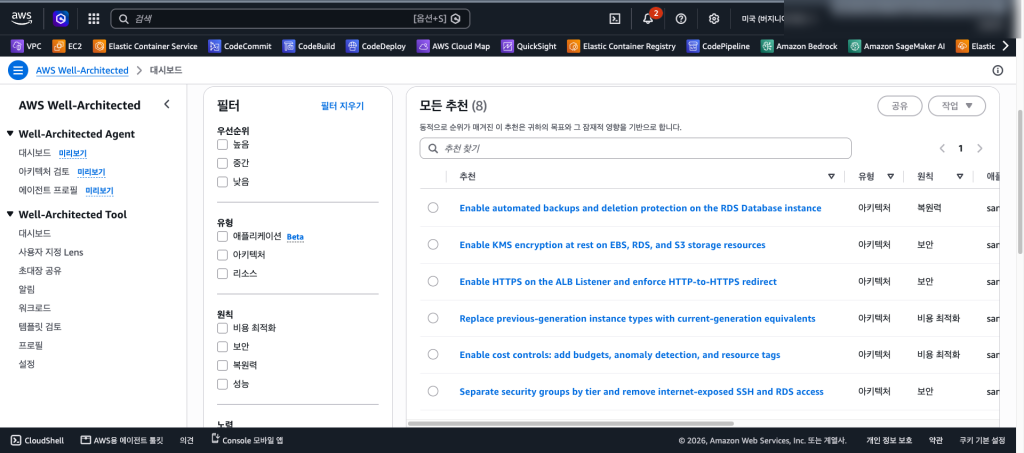Open the QuickSight shortcut

[528, 46]
